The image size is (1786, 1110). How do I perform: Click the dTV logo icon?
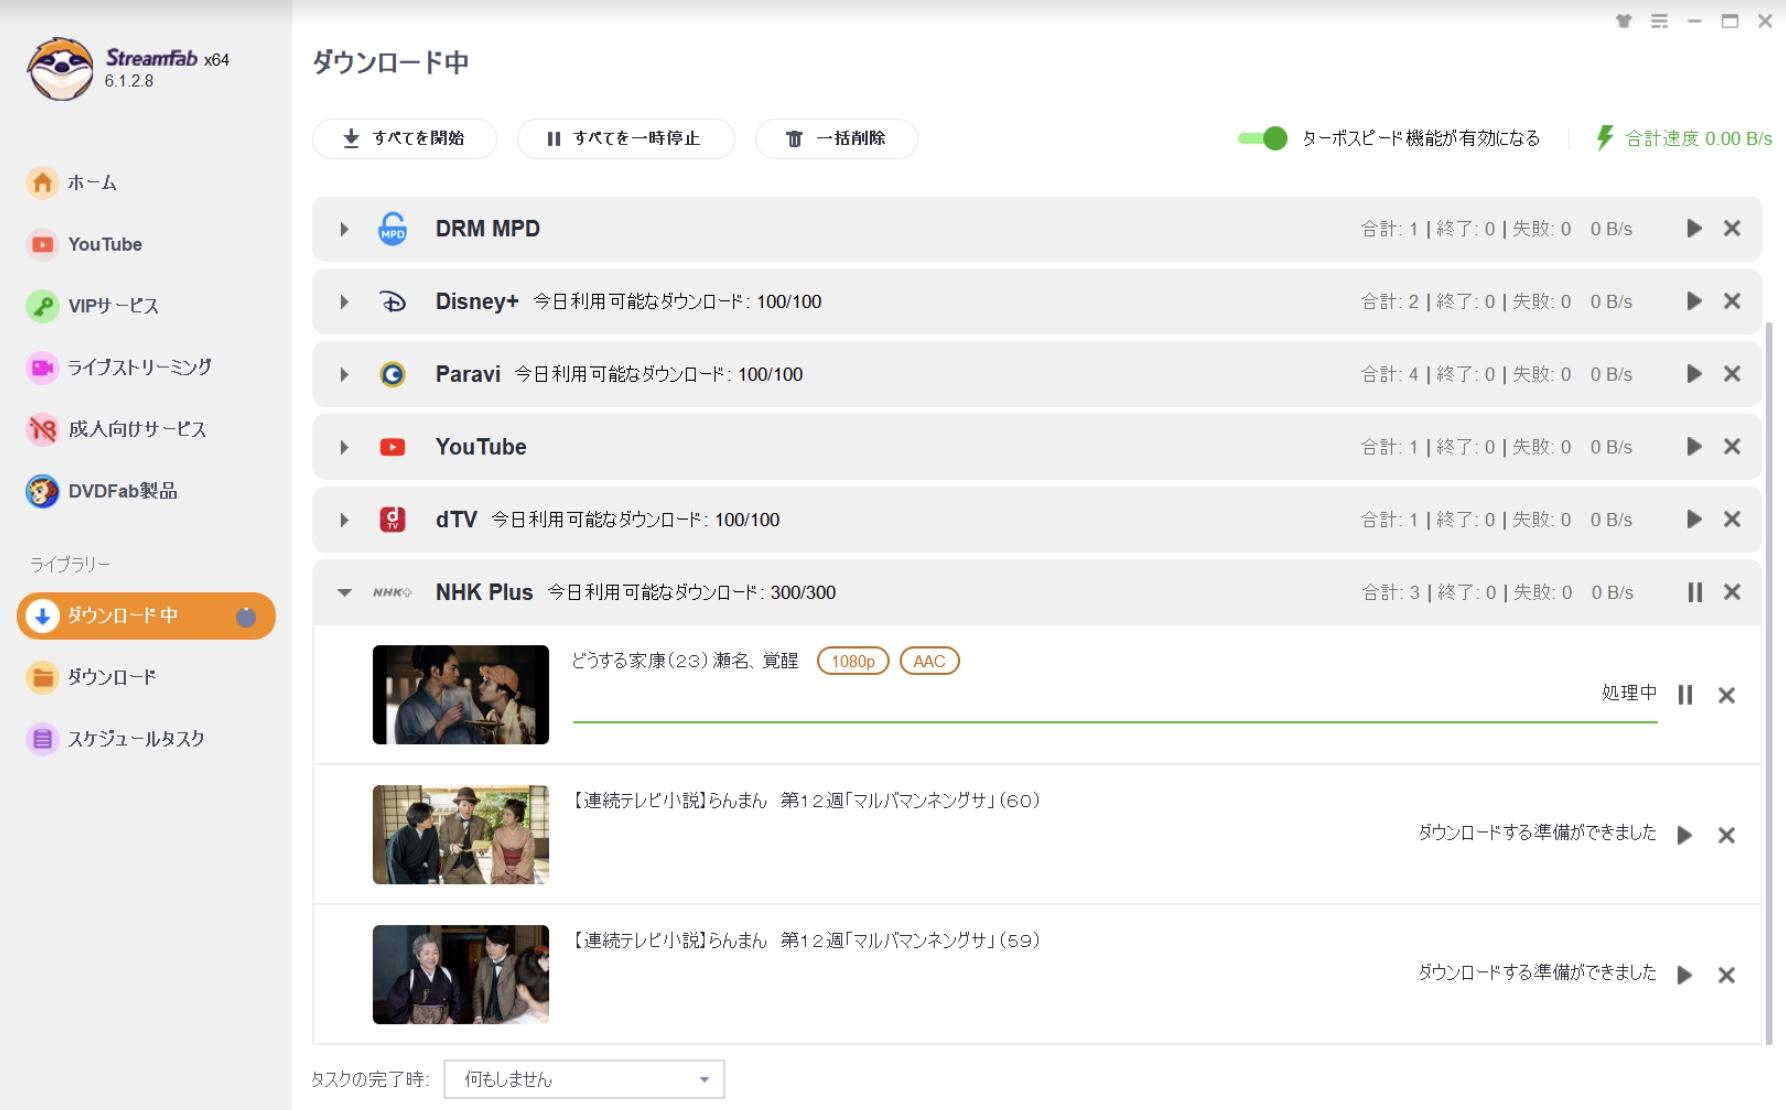coord(393,520)
